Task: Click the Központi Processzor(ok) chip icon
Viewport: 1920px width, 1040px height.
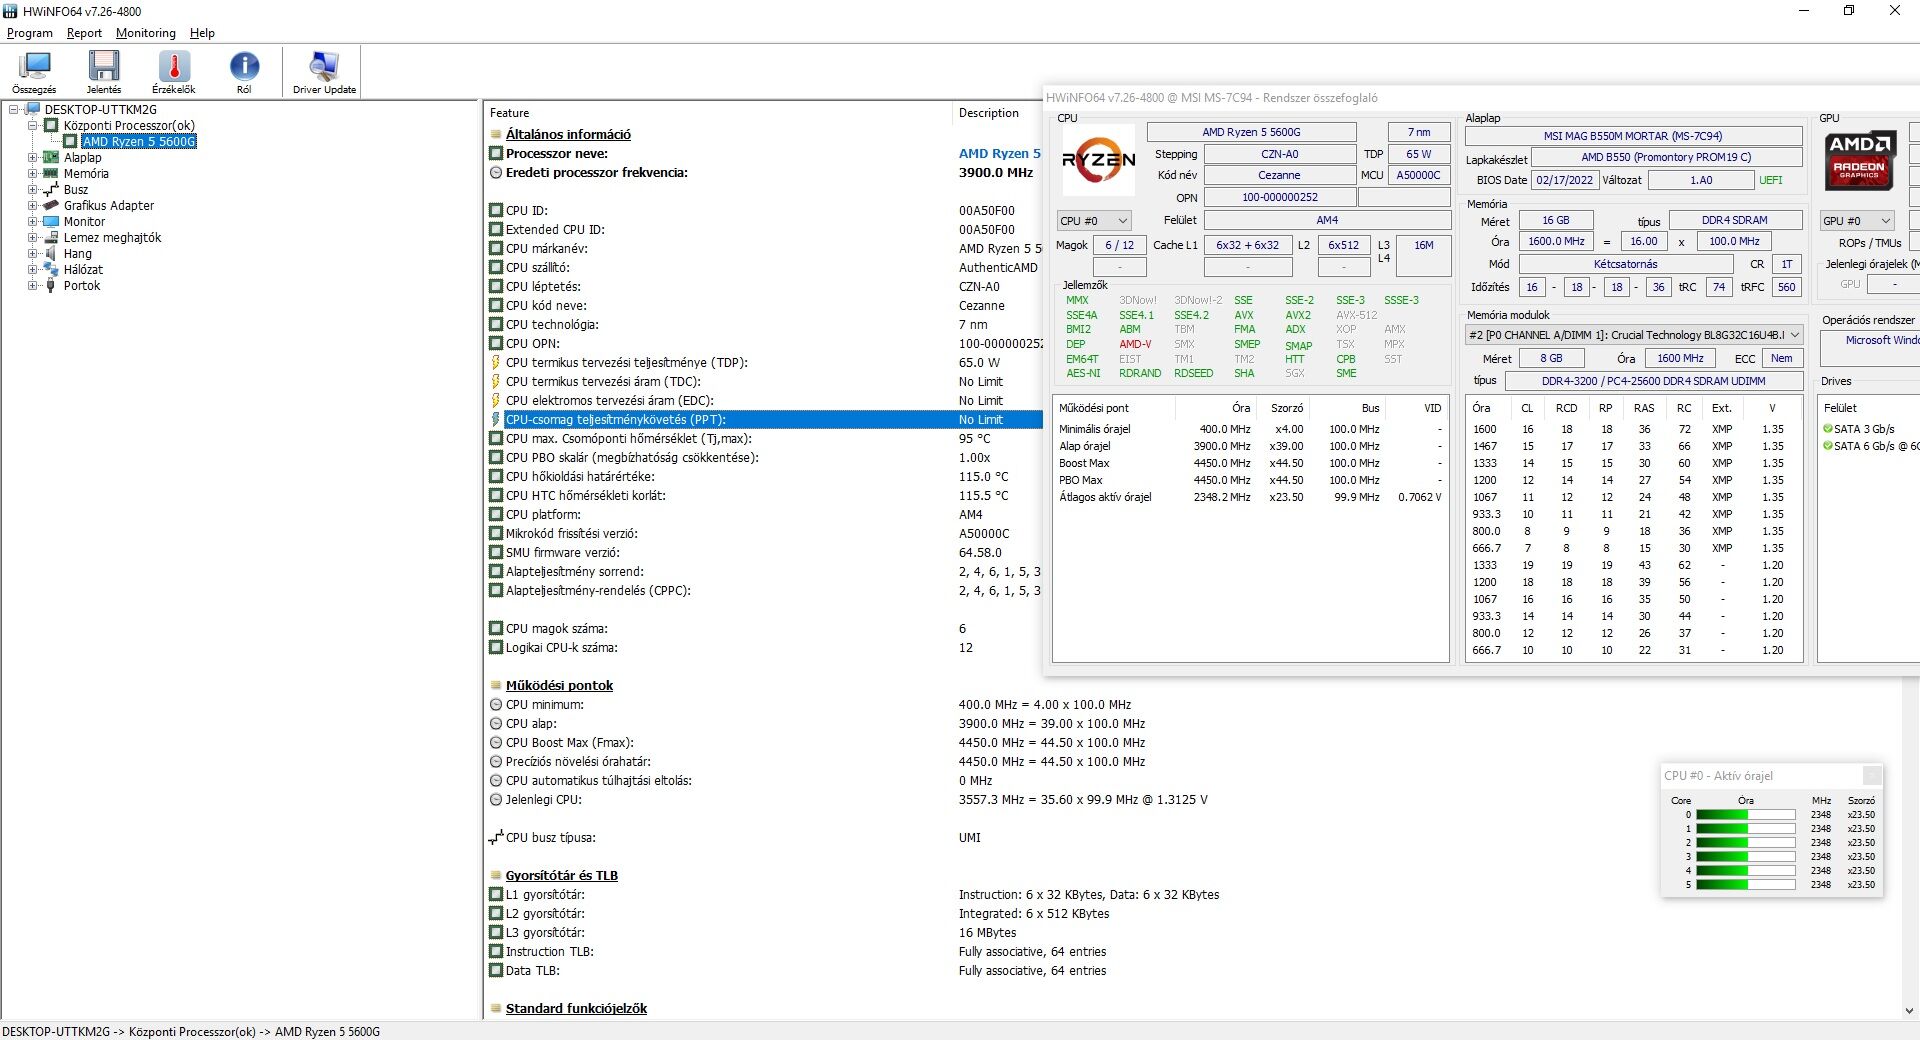Action: [x=51, y=125]
